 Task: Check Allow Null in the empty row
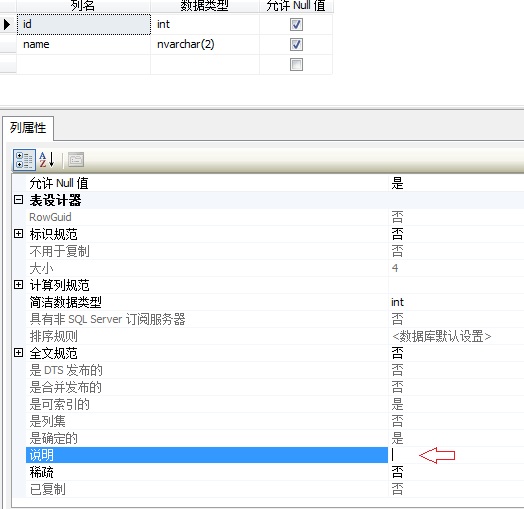tap(296, 65)
